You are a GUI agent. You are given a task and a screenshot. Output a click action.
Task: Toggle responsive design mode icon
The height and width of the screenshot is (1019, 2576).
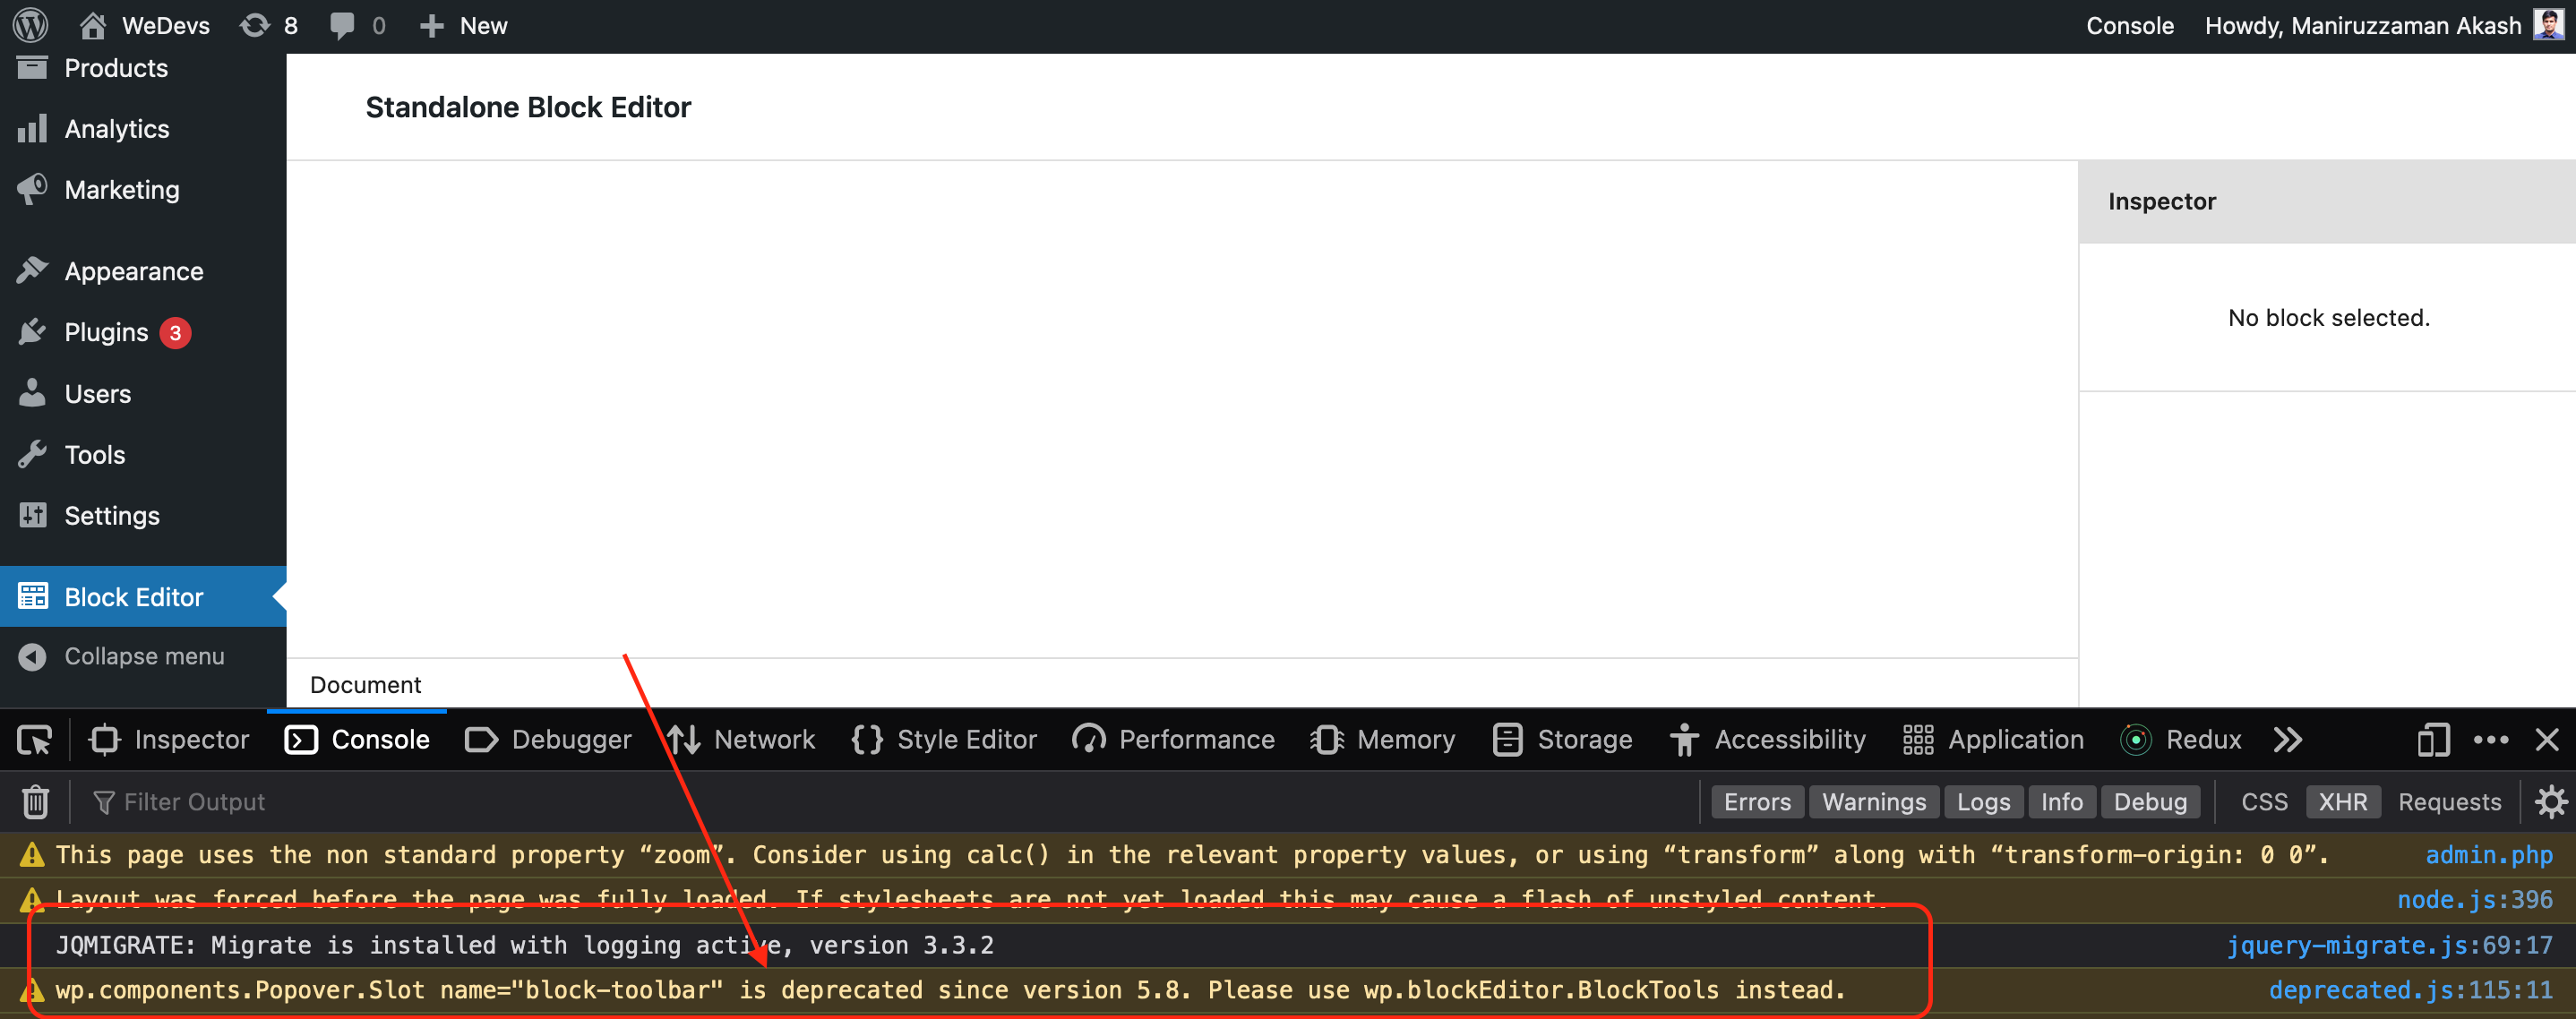2432,739
